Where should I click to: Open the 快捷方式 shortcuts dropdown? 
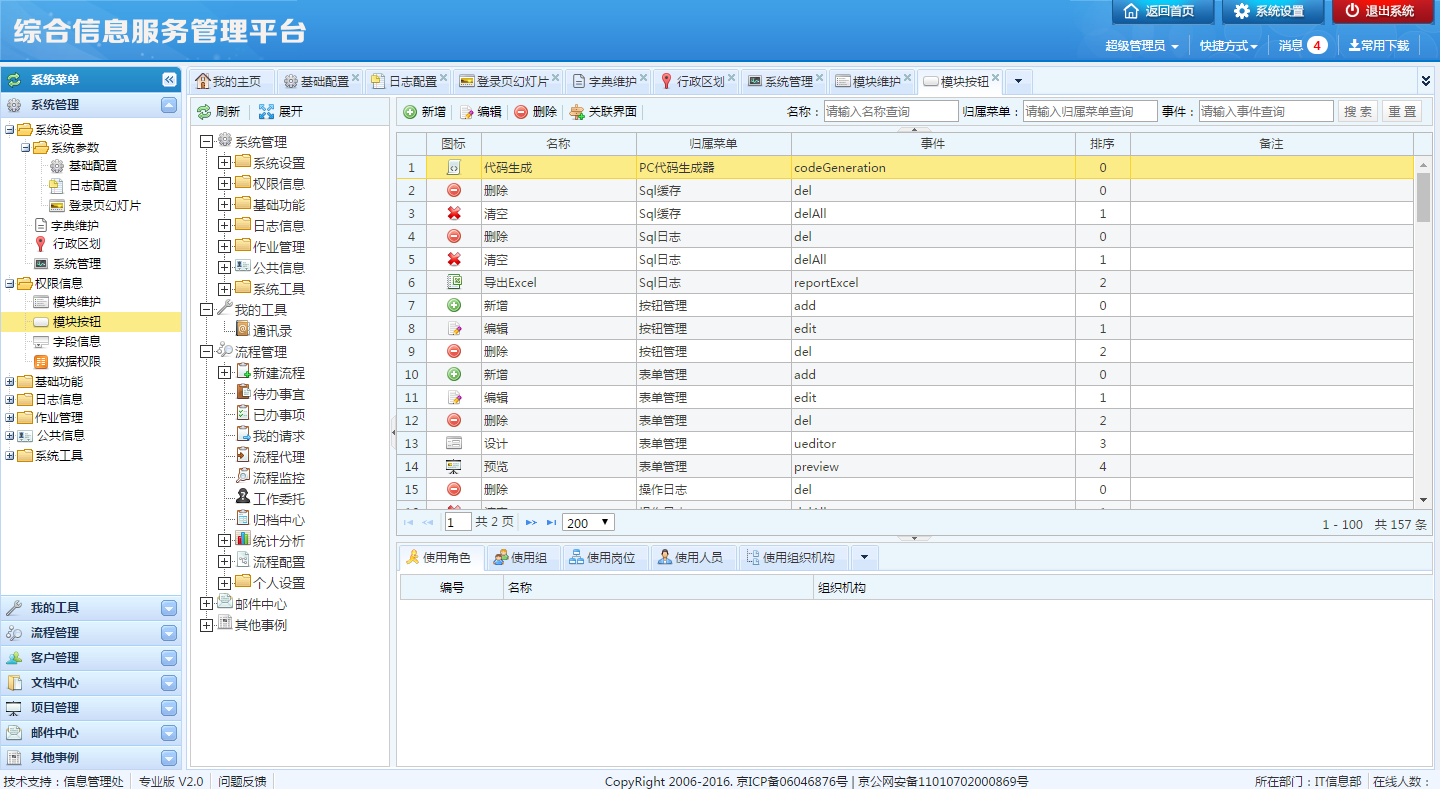tap(1229, 45)
